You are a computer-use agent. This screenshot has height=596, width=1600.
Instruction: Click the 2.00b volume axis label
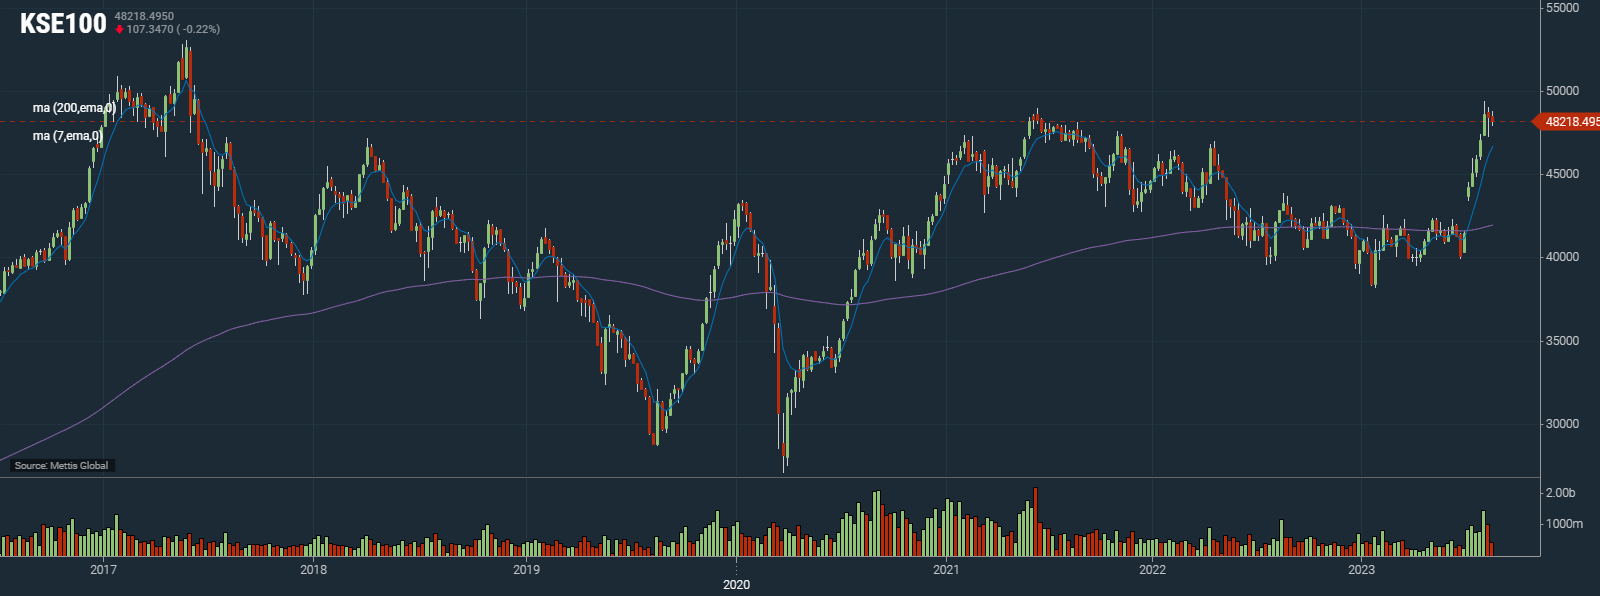click(1560, 493)
